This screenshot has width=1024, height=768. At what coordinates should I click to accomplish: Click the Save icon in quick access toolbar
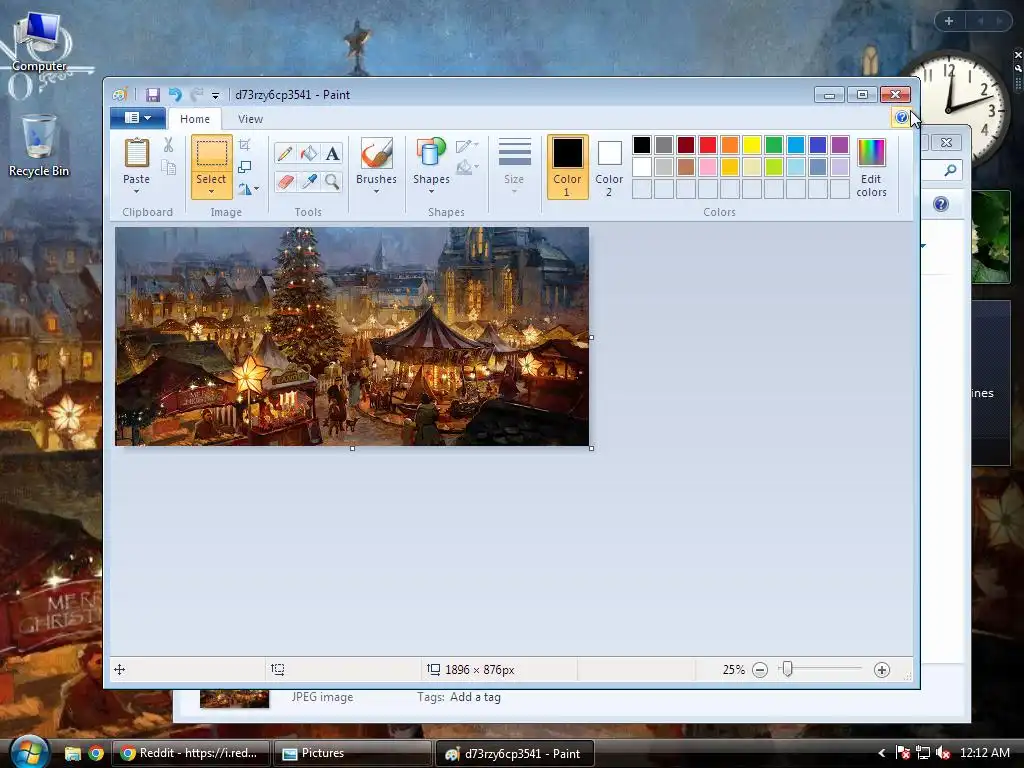pos(152,95)
